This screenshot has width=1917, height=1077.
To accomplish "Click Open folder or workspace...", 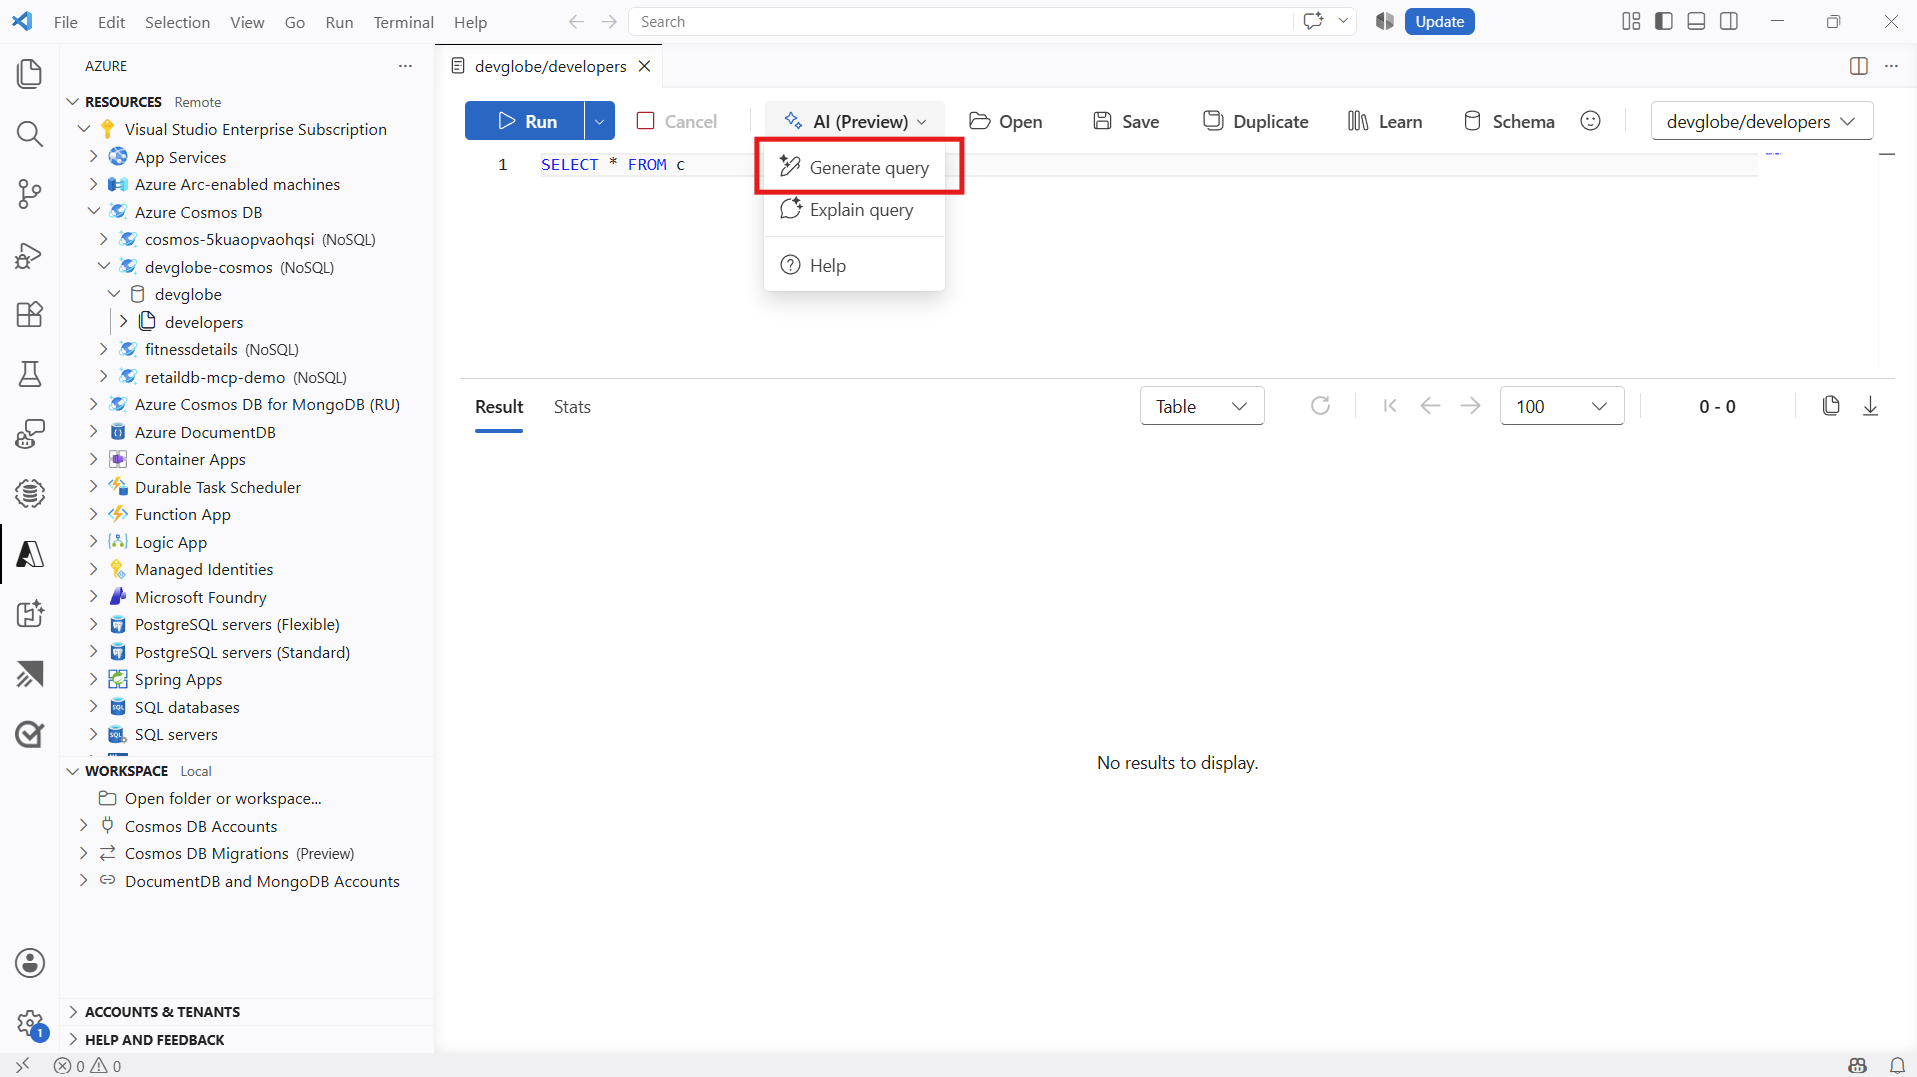I will 223,798.
